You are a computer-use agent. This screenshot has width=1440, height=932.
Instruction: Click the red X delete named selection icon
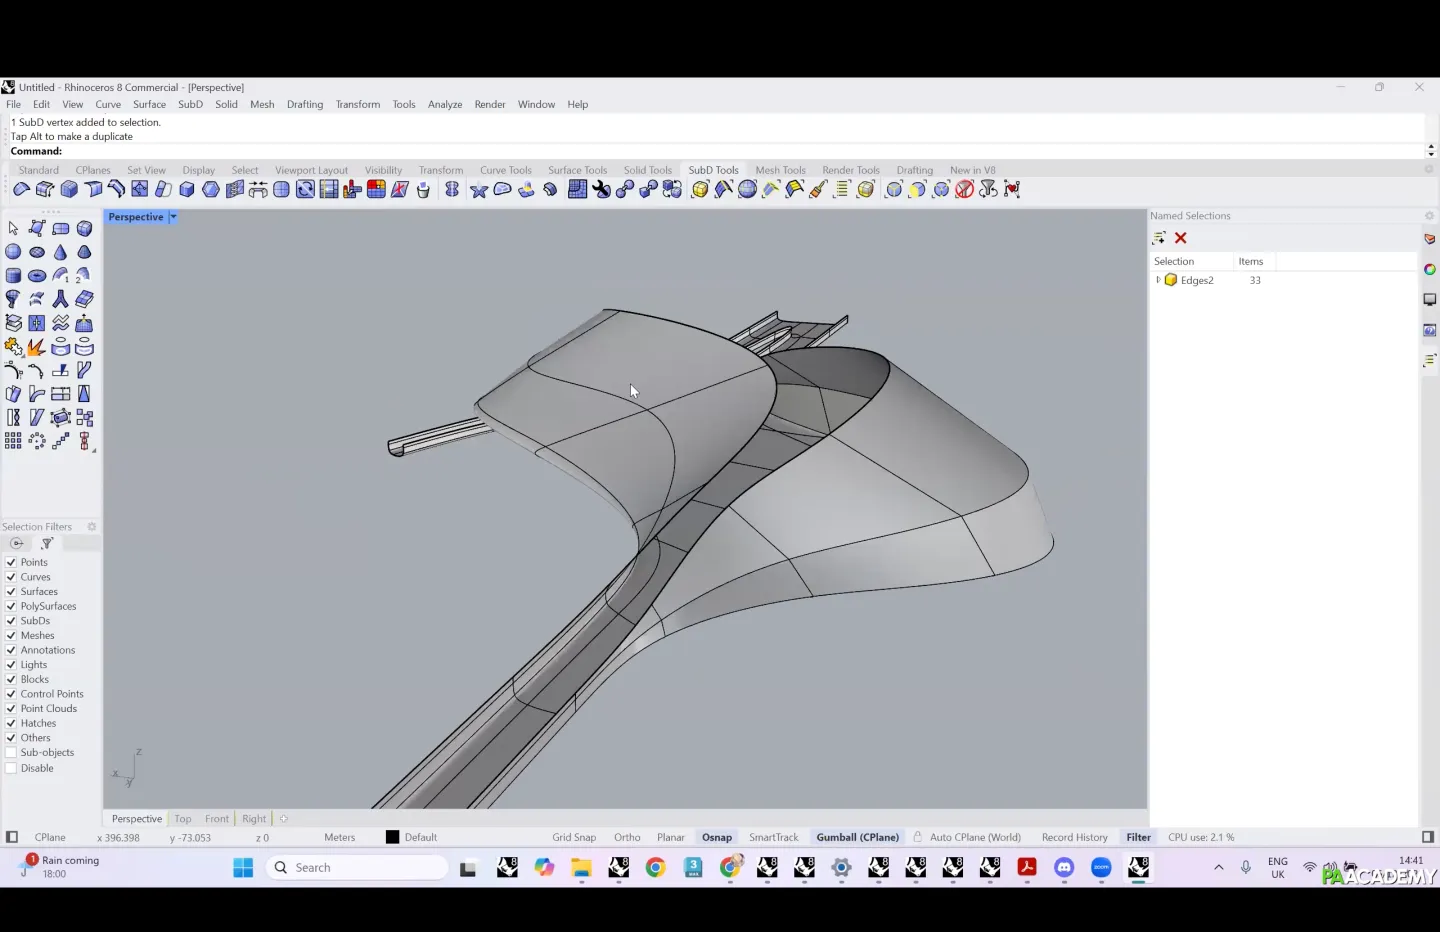click(x=1181, y=238)
